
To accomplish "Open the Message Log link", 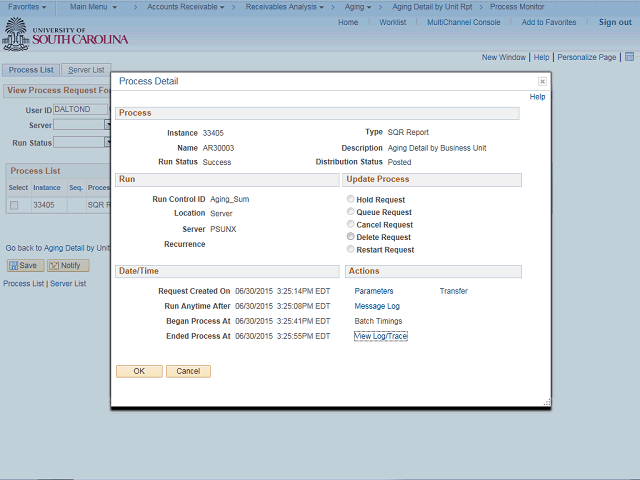I will 377,306.
